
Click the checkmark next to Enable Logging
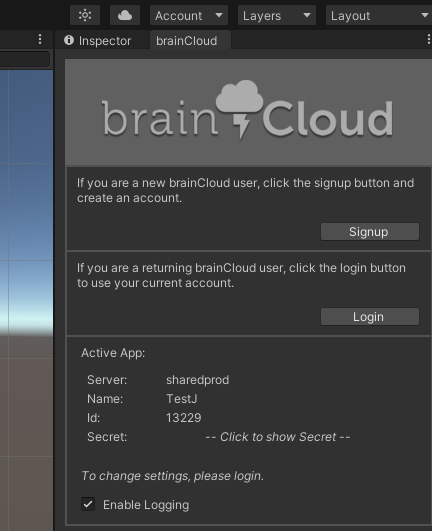[88, 504]
